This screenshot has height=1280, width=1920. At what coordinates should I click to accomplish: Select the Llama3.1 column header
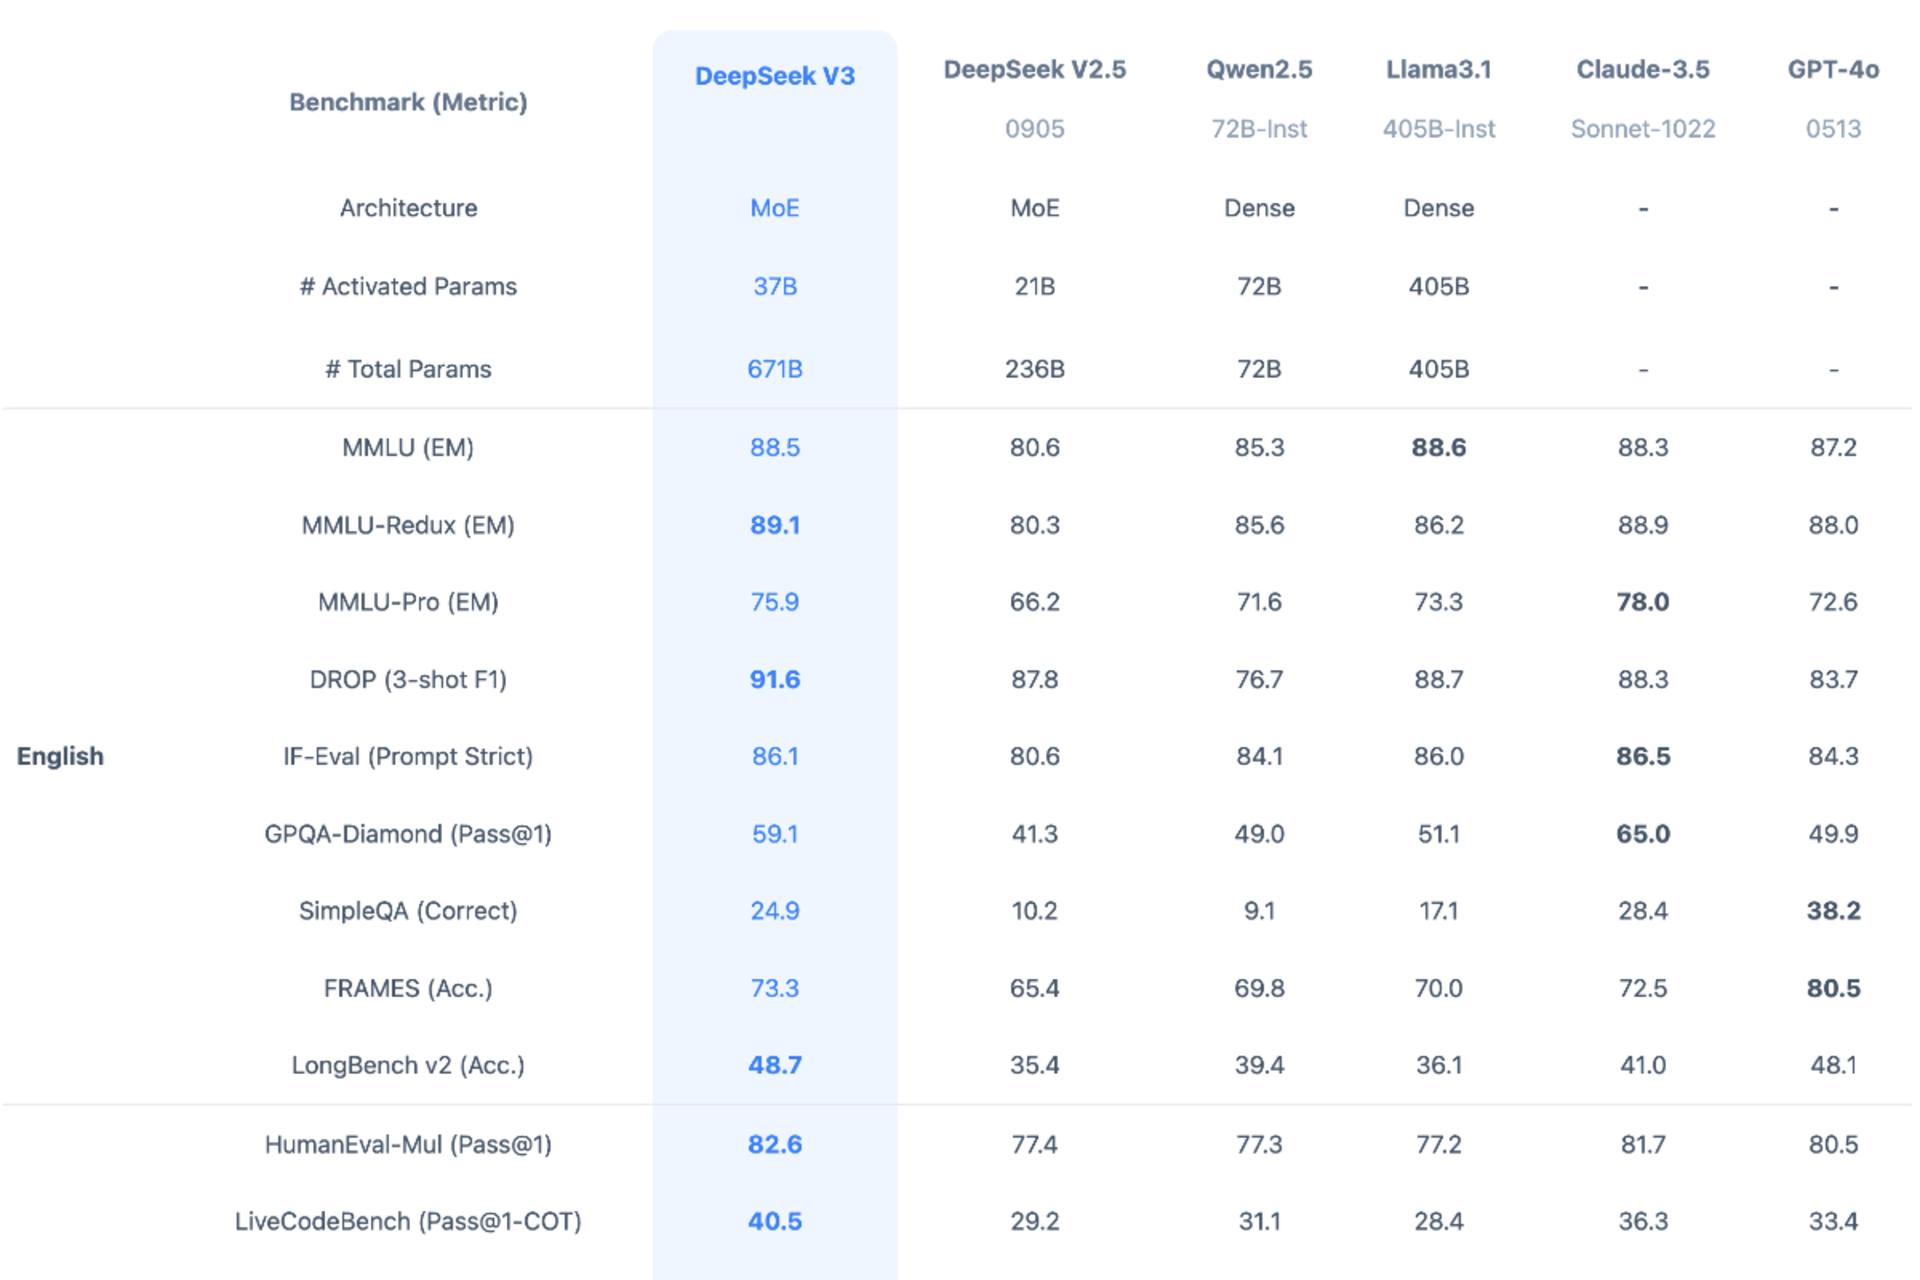click(1439, 69)
